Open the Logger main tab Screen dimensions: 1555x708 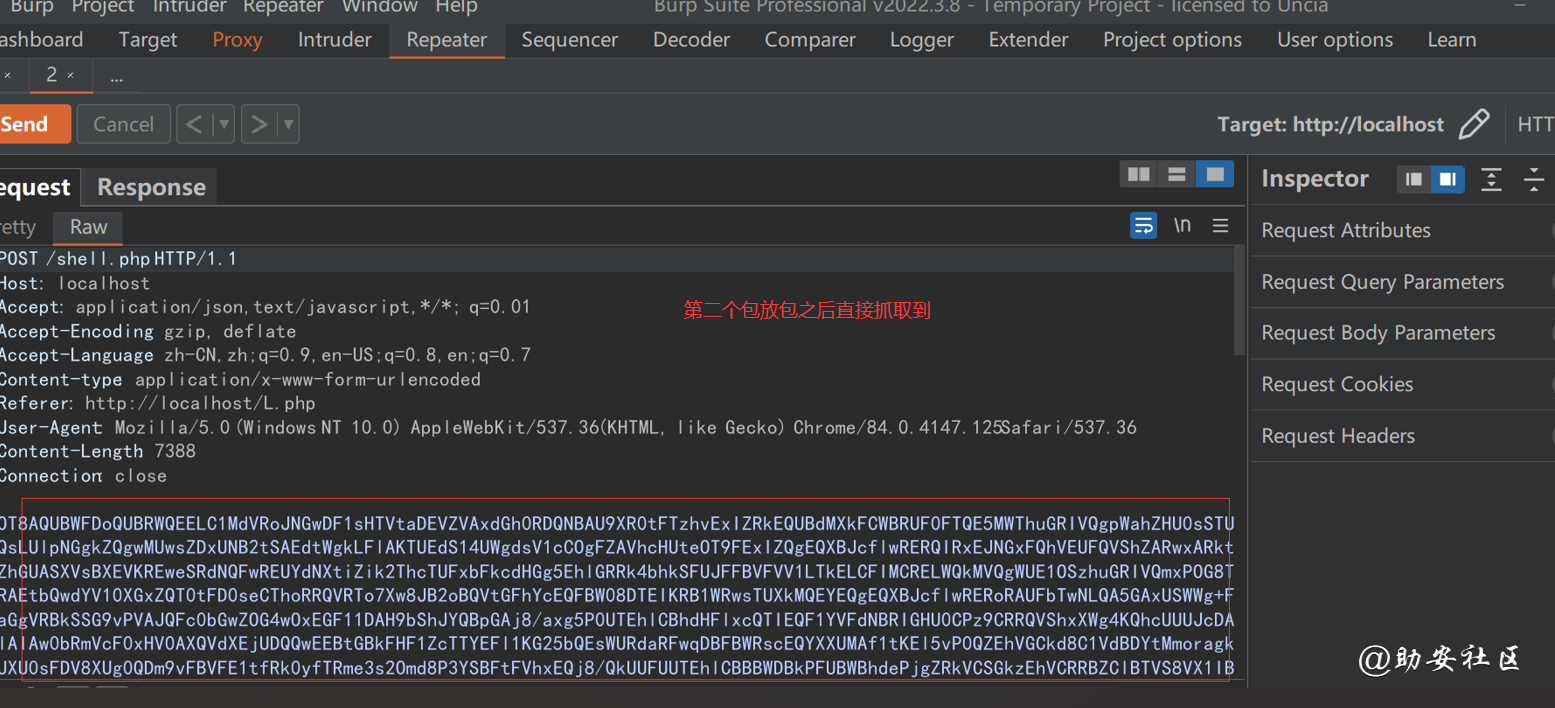click(x=921, y=40)
